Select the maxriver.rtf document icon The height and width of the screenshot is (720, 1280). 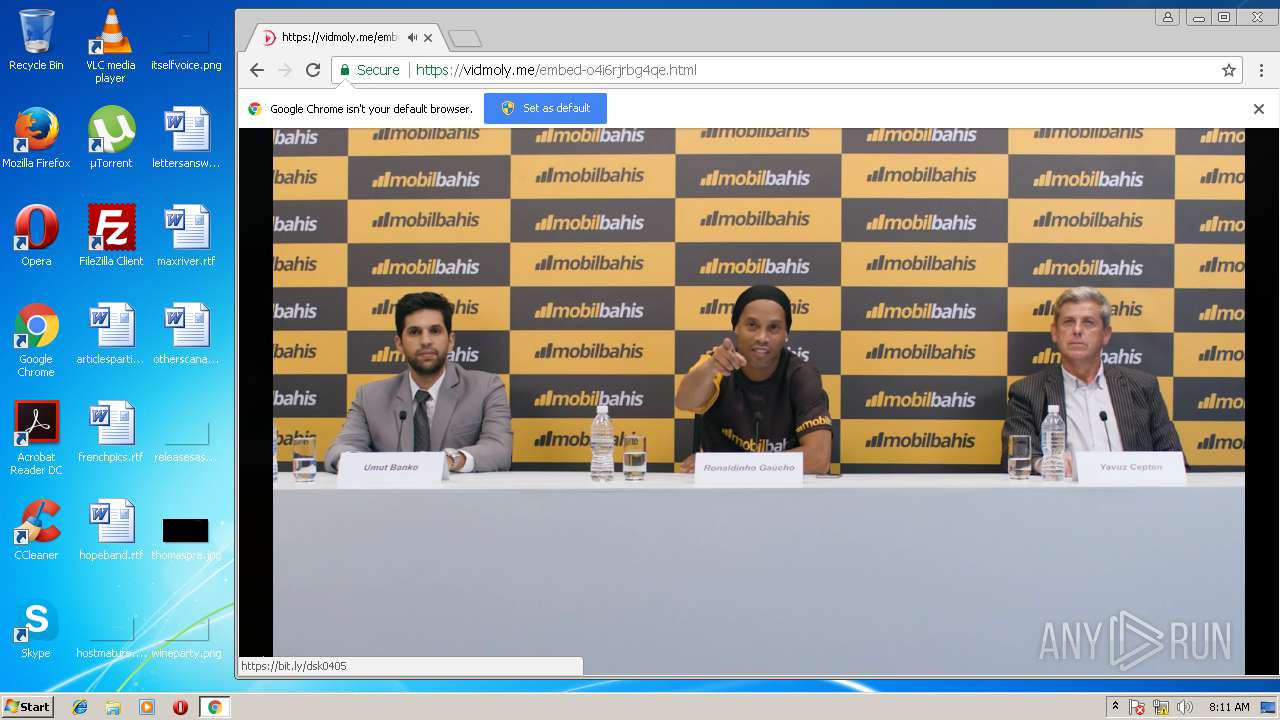click(186, 235)
